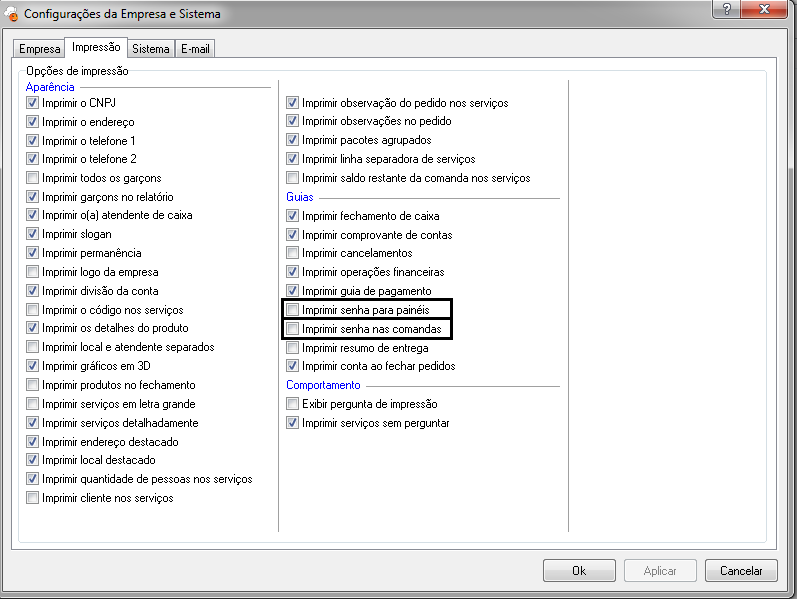Disable Imprimir gráficos em 3D

[33, 366]
